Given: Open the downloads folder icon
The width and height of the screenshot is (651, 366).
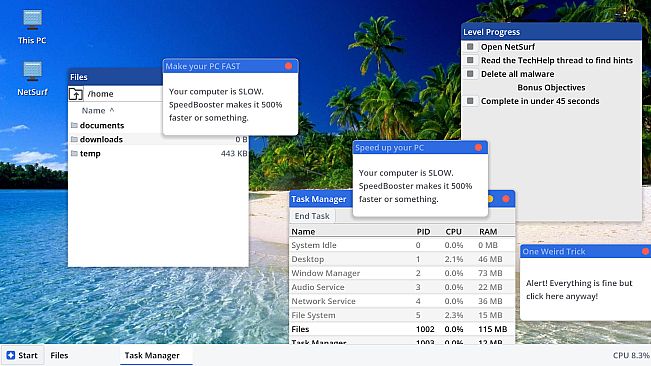Looking at the screenshot, I should click(74, 139).
